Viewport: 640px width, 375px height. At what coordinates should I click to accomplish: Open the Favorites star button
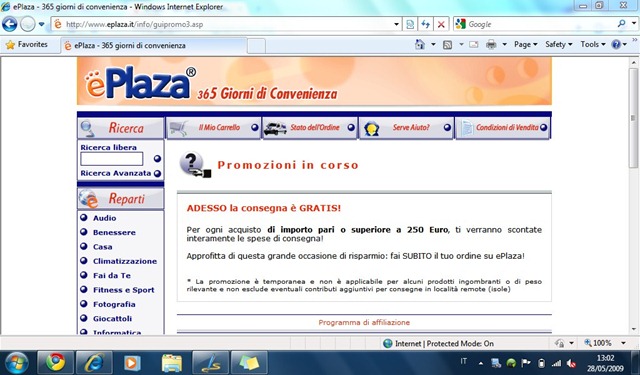pos(27,44)
